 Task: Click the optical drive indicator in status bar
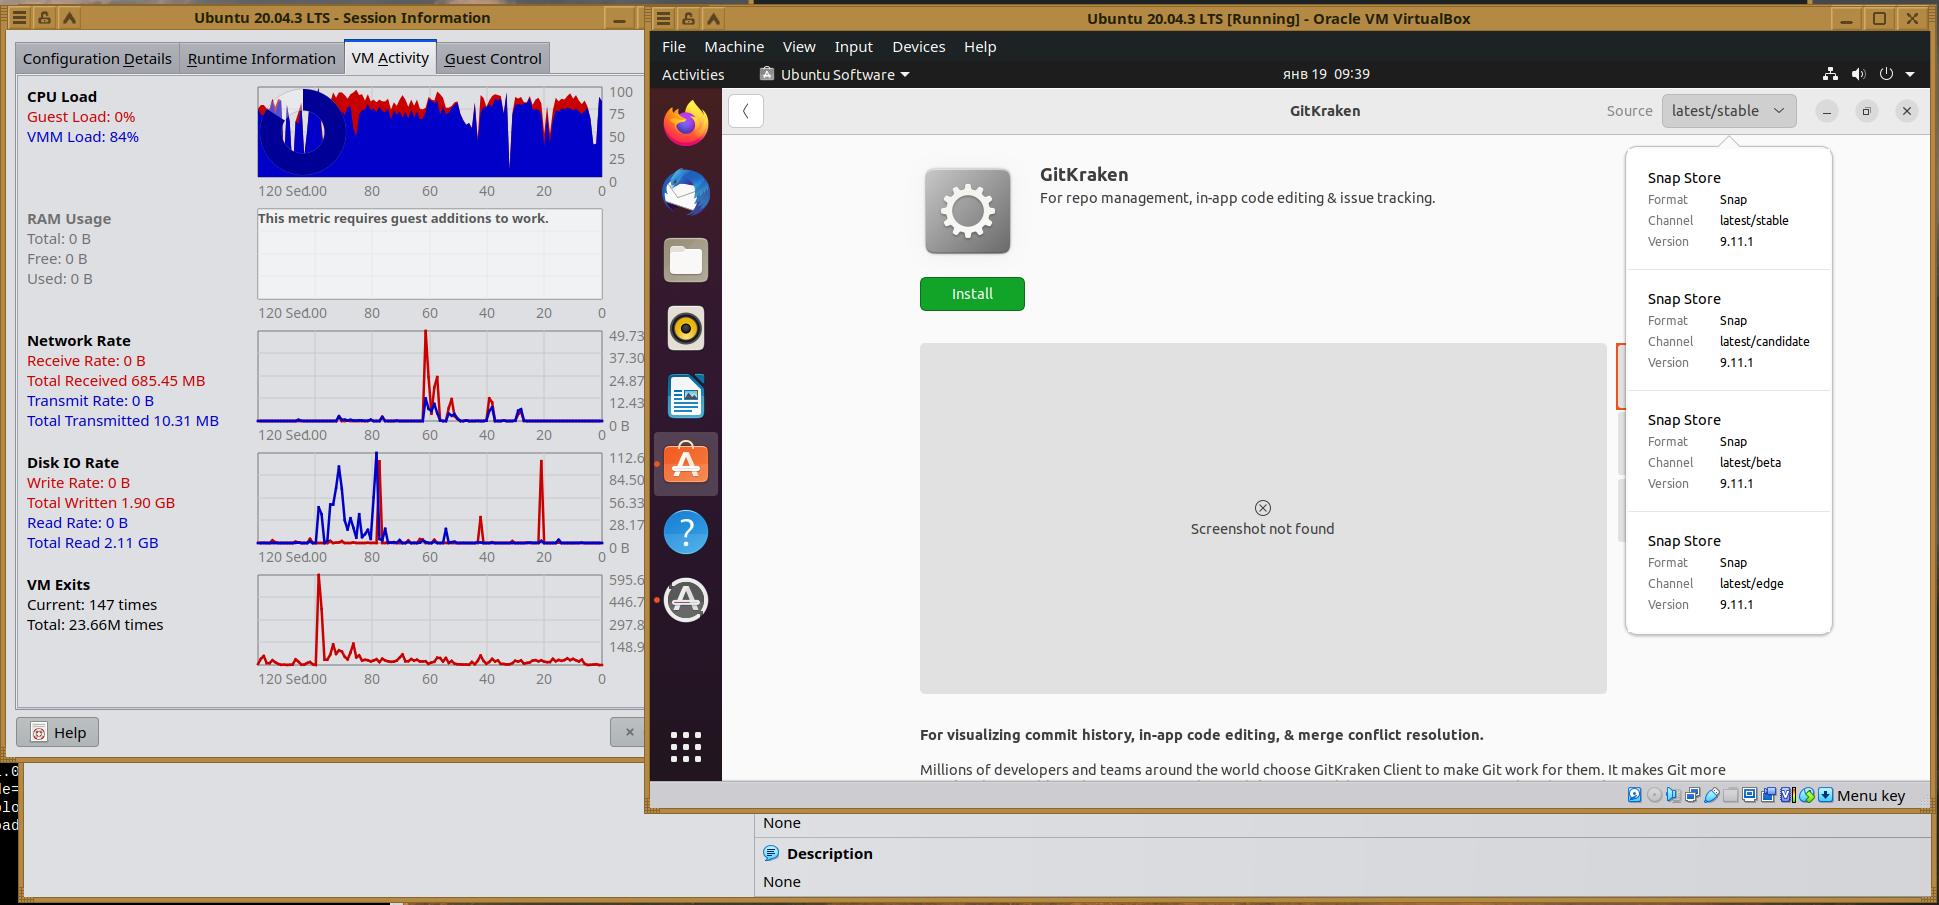tap(1654, 795)
